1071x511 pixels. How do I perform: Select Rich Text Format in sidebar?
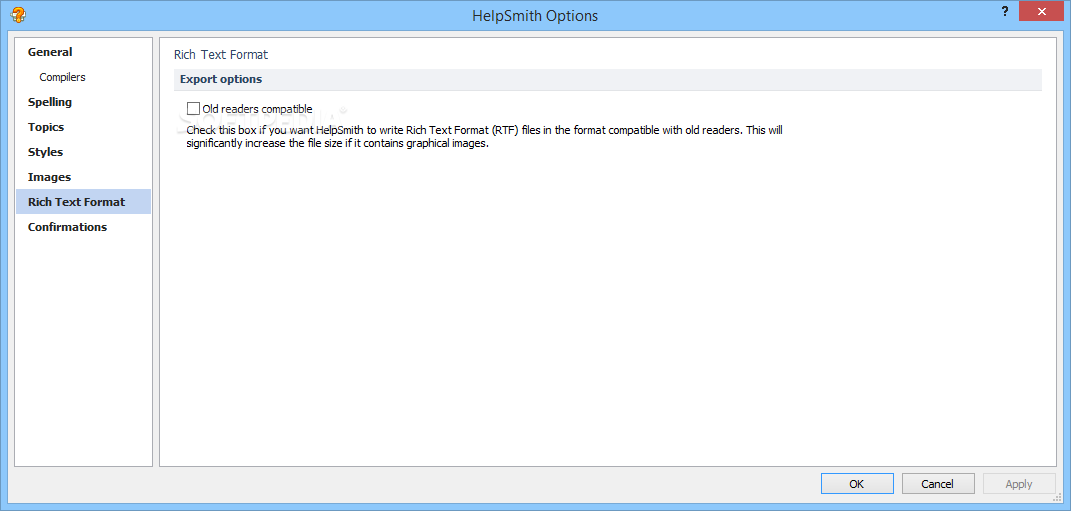(83, 202)
